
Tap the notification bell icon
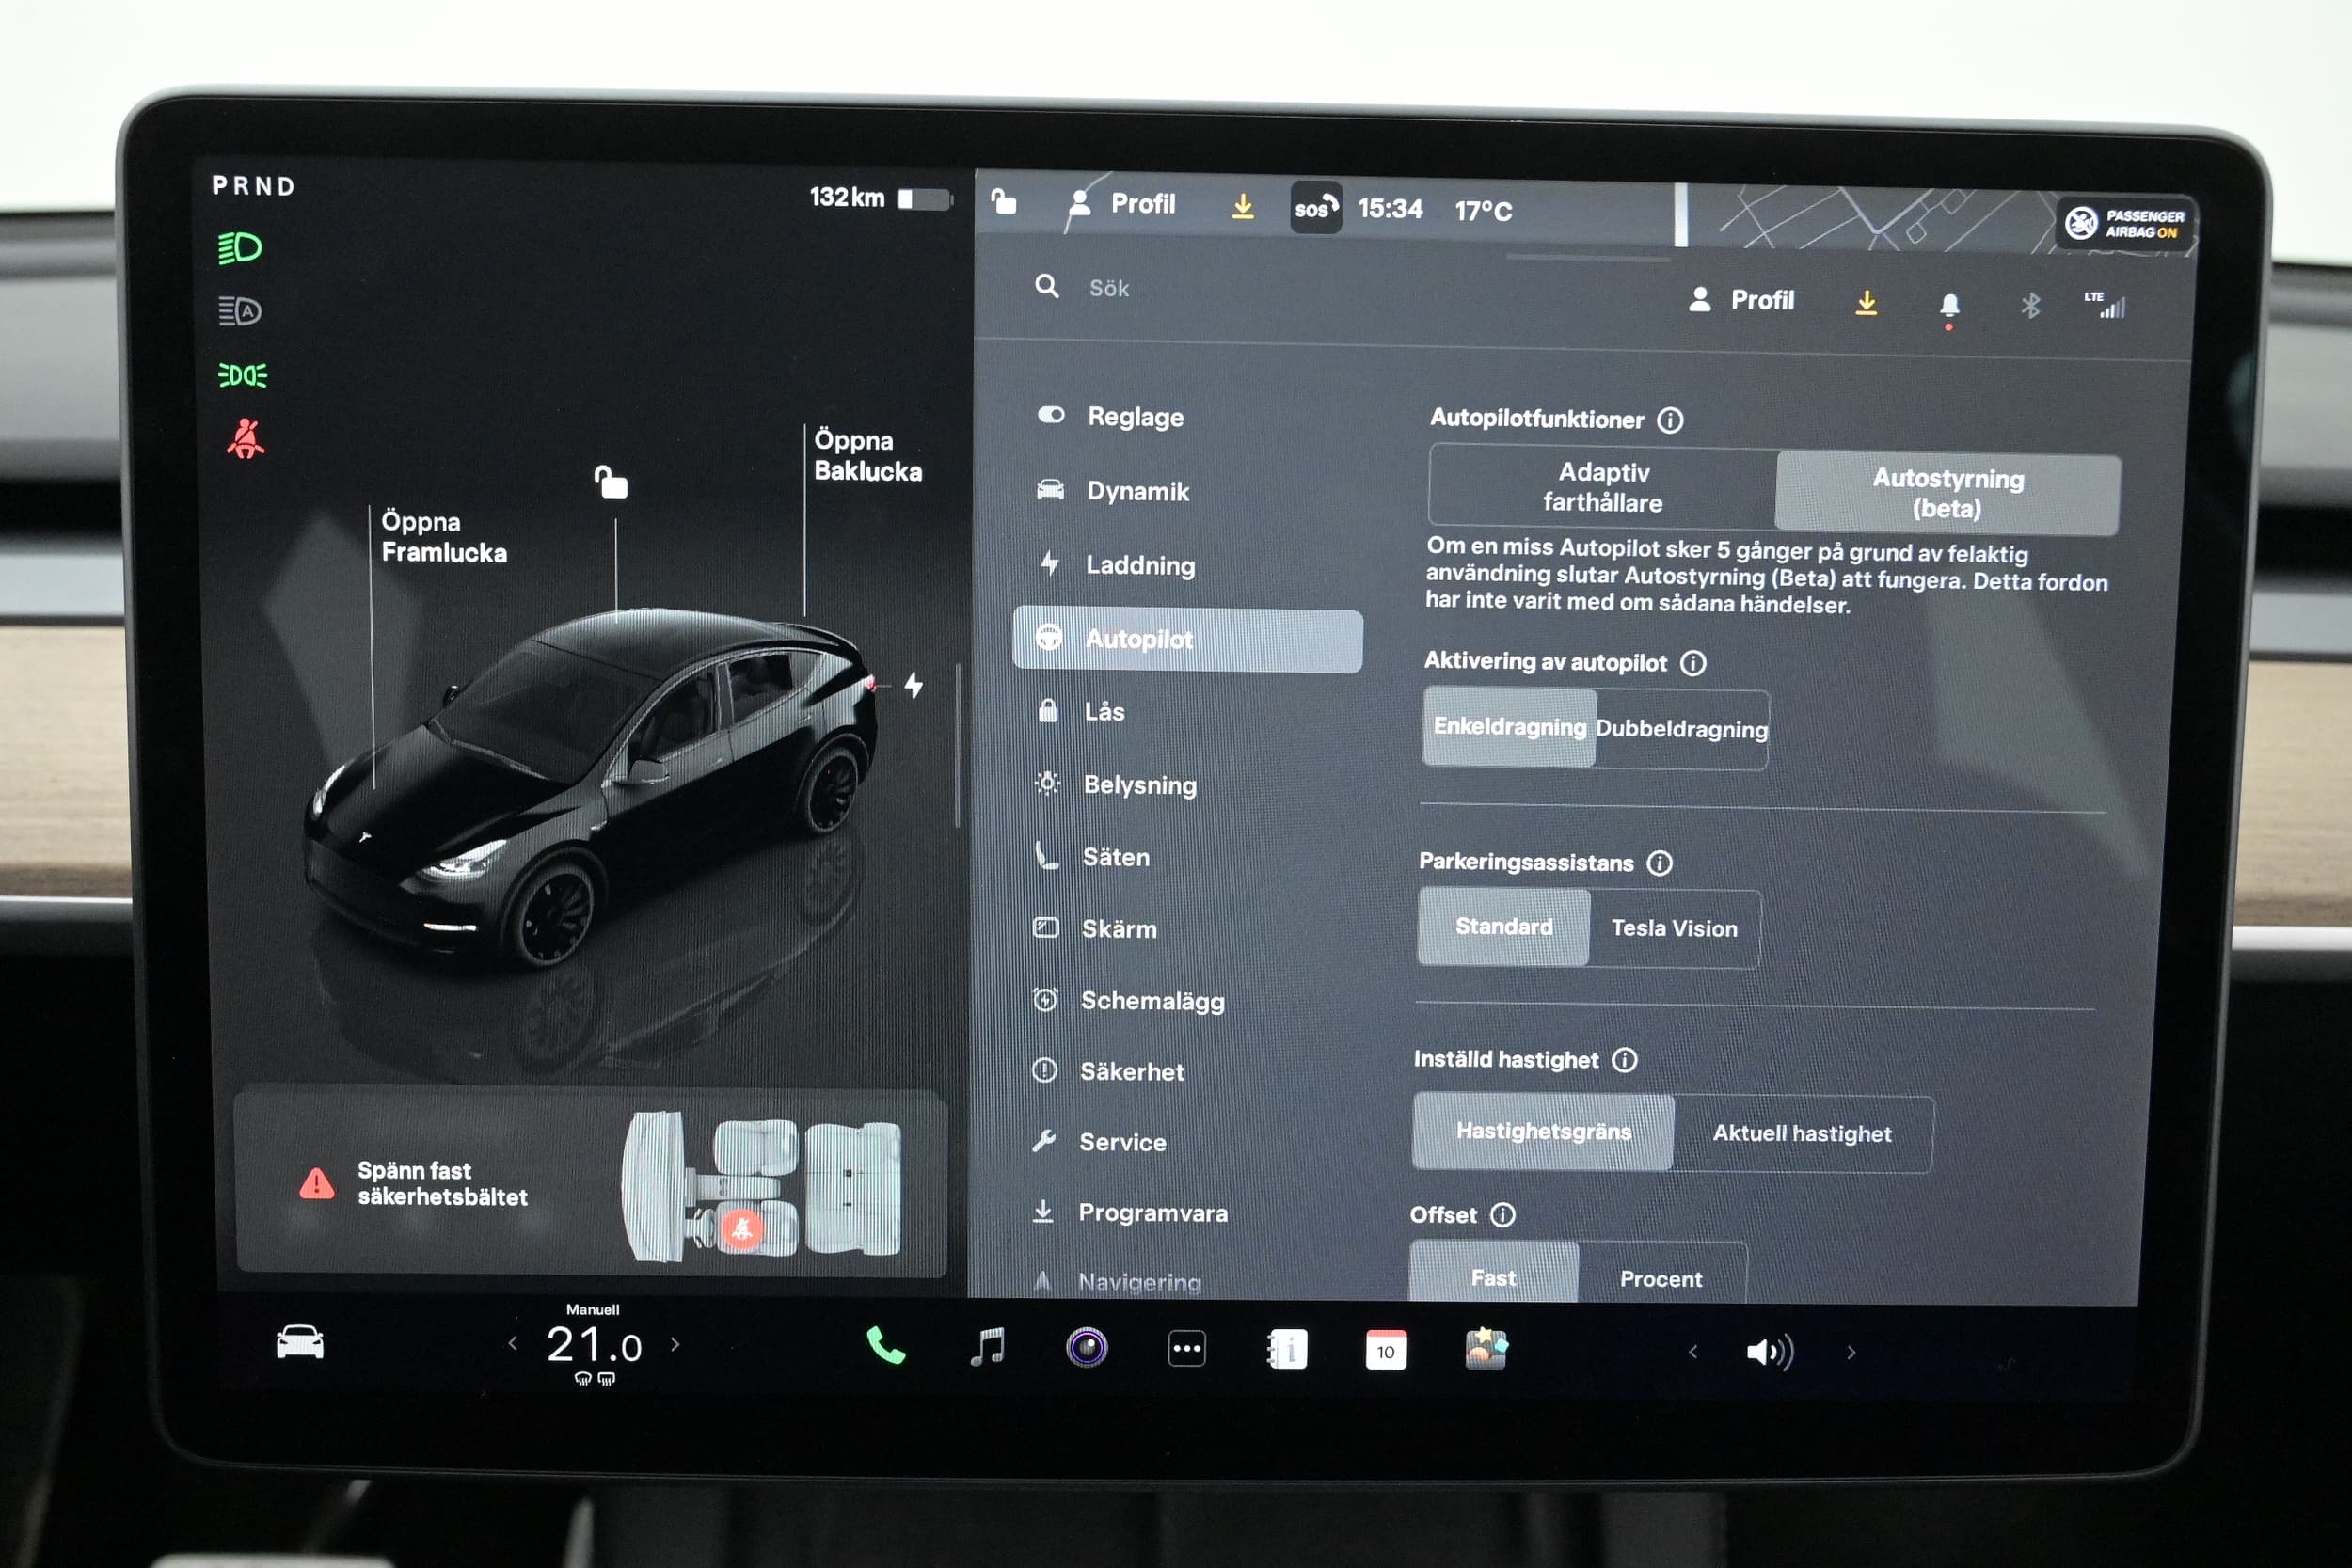pos(1949,305)
